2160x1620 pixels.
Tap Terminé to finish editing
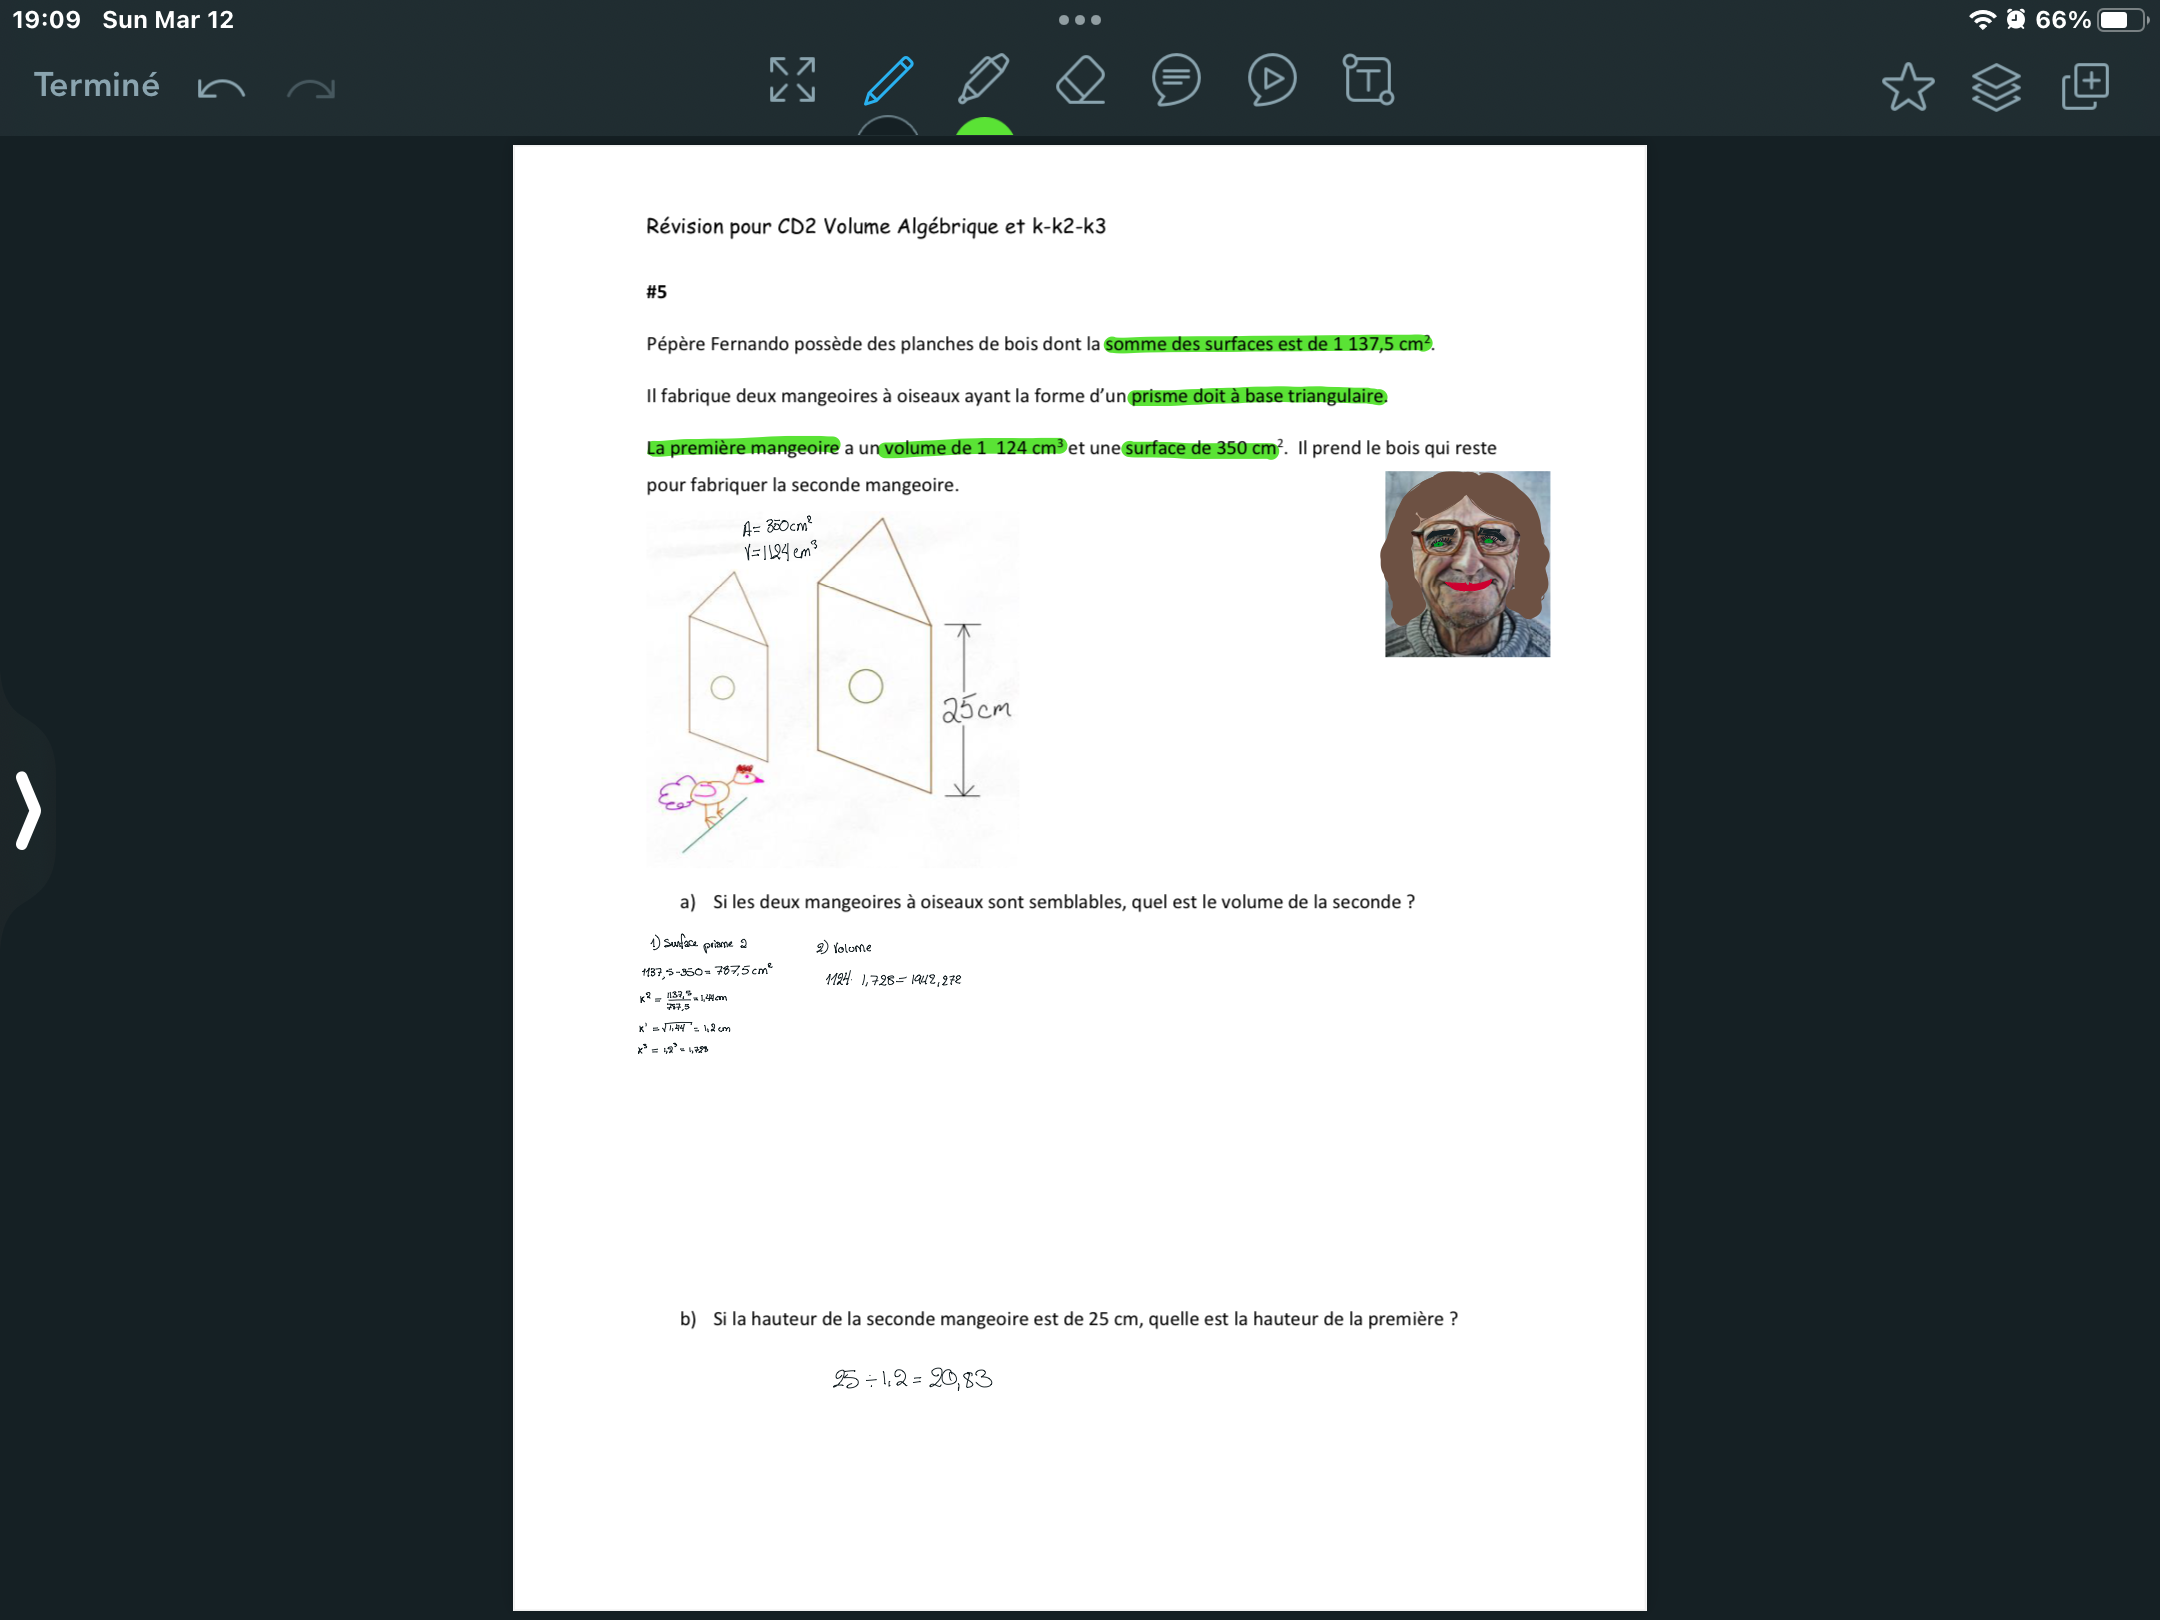(96, 85)
